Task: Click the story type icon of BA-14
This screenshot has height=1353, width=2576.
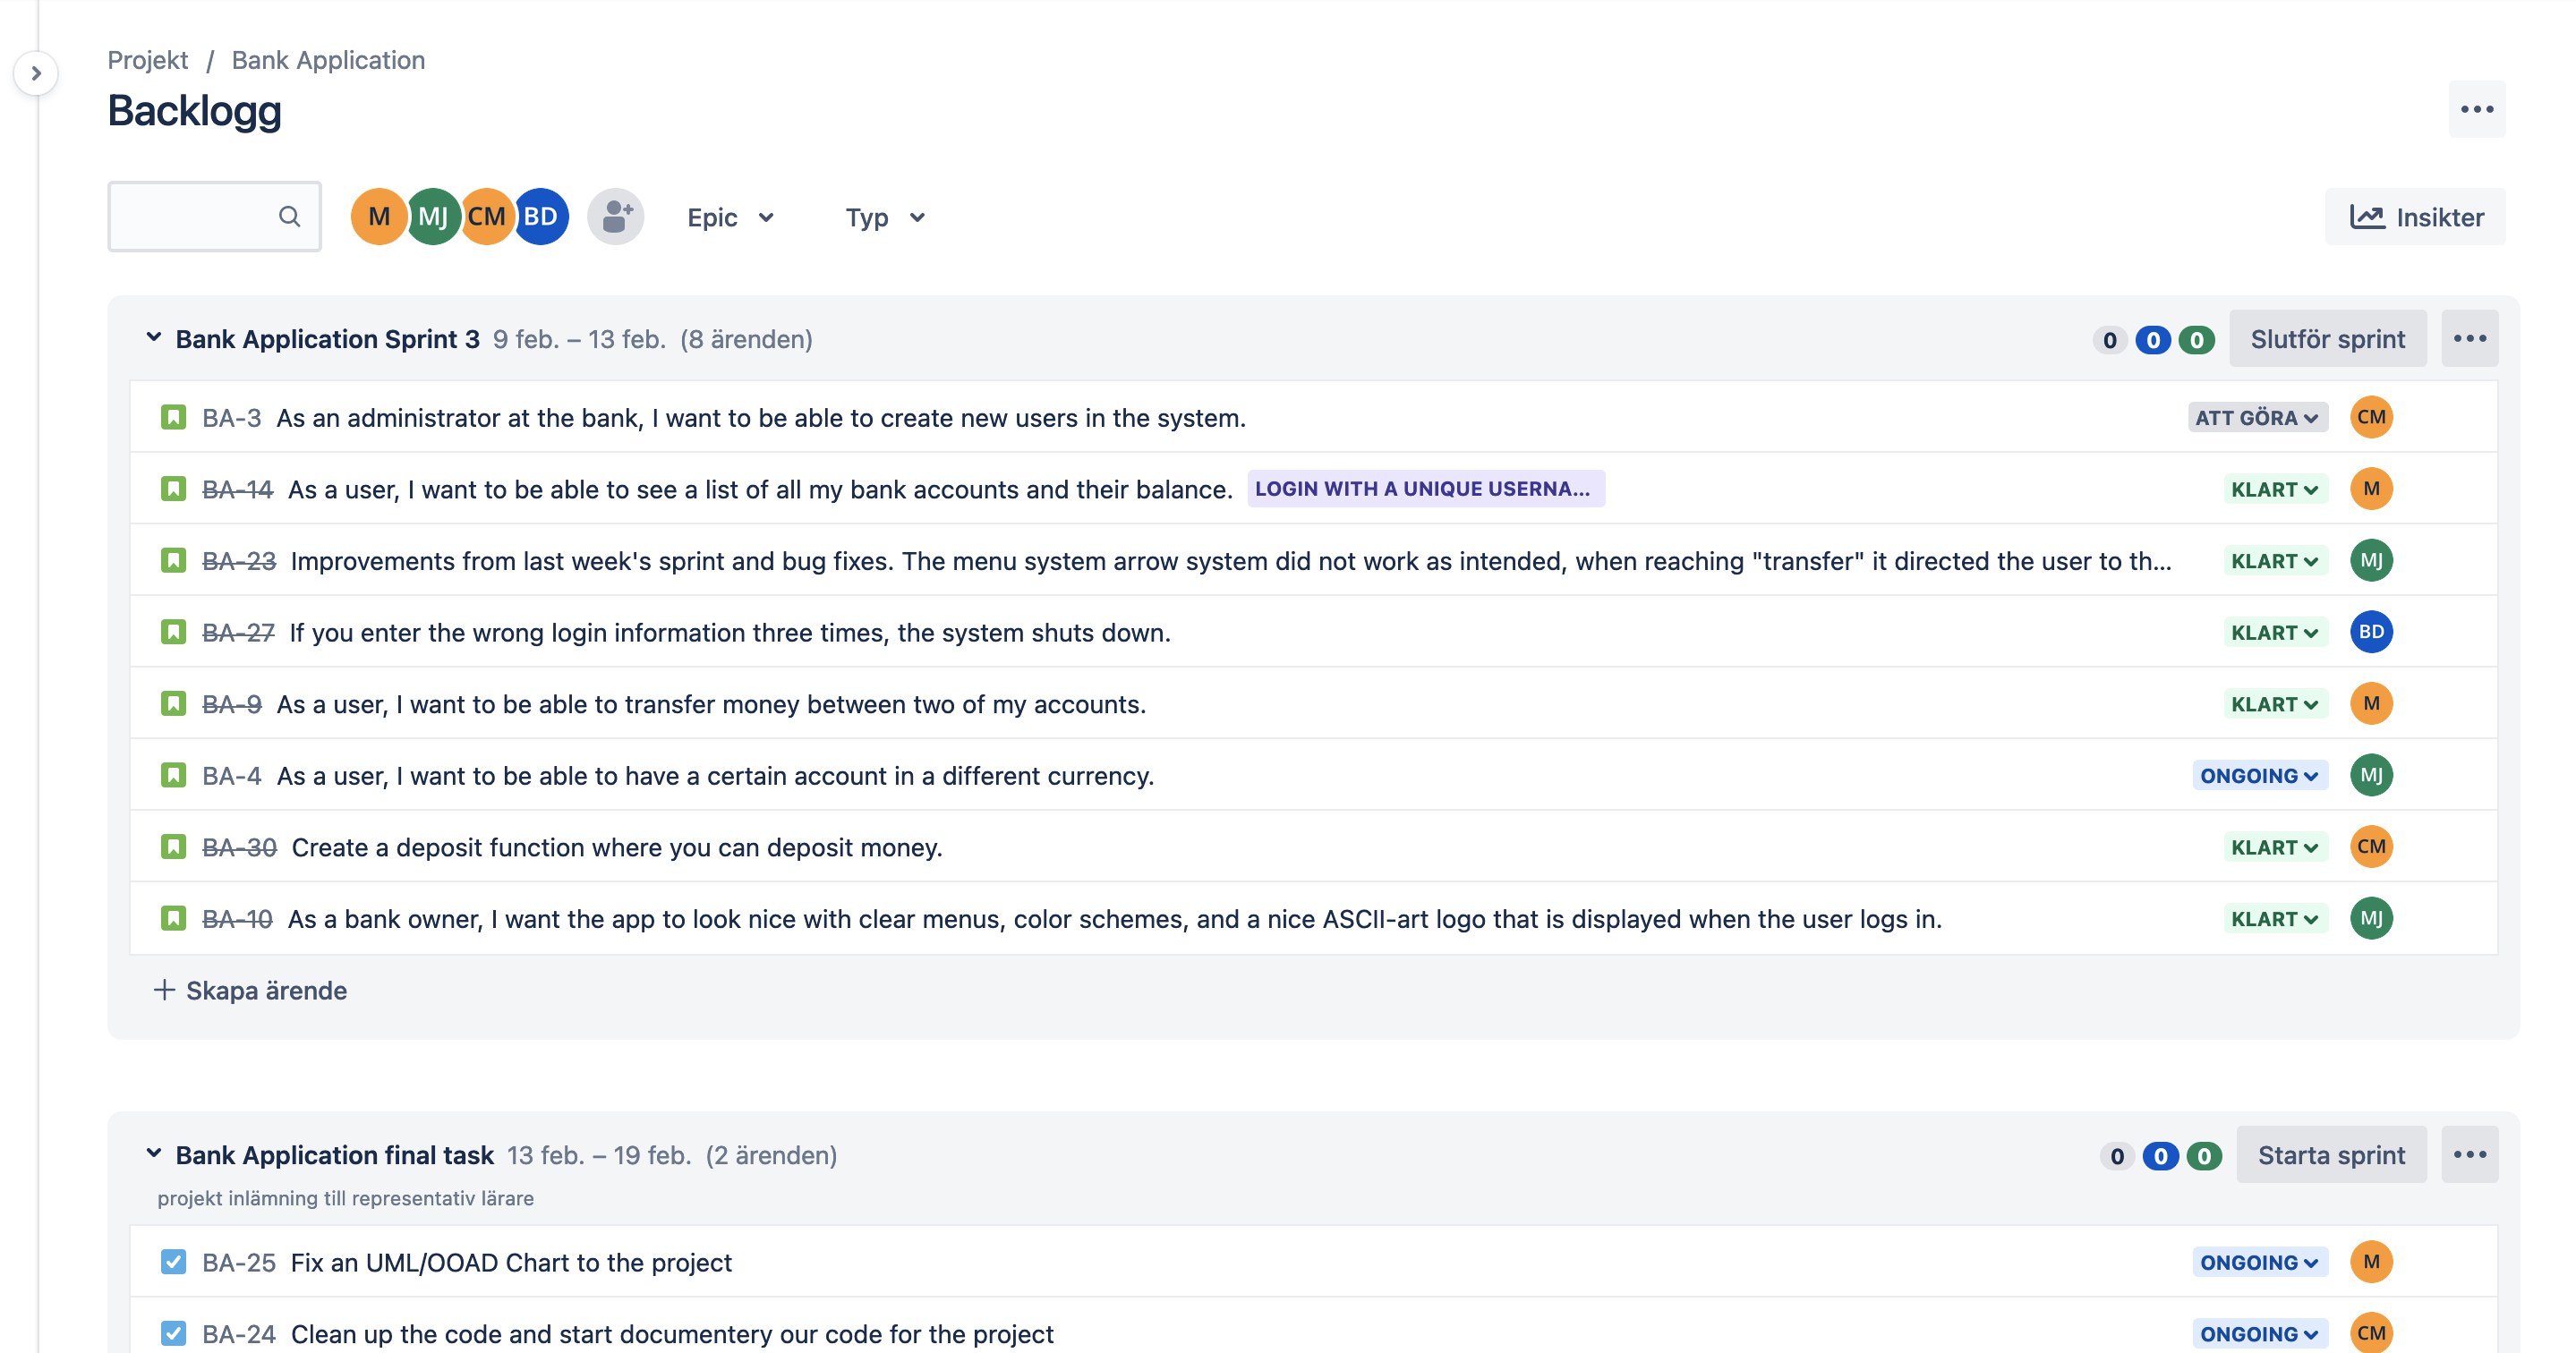Action: point(173,489)
